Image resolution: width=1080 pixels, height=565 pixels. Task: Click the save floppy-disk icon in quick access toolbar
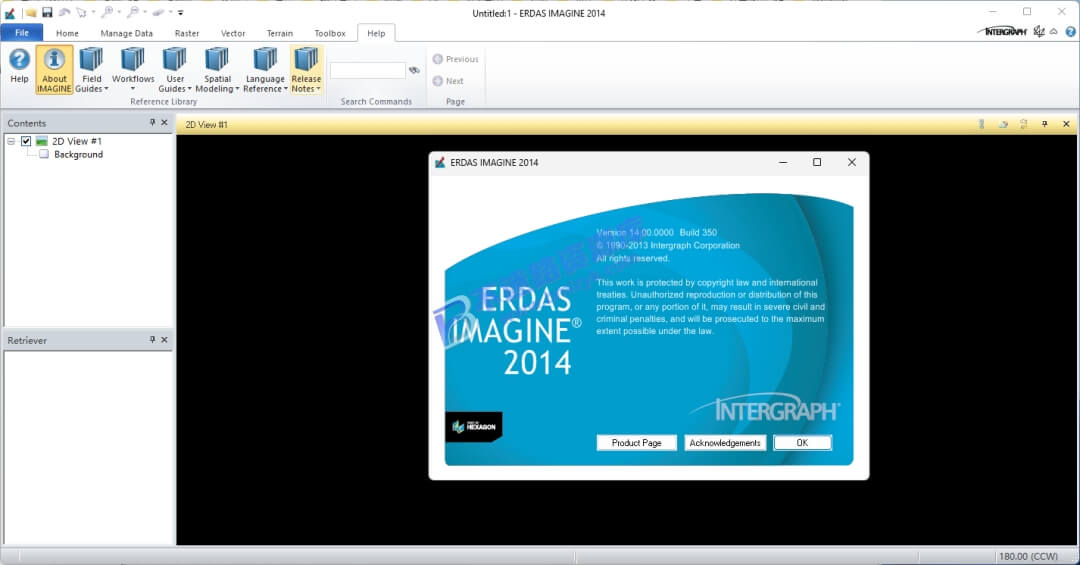[x=48, y=12]
